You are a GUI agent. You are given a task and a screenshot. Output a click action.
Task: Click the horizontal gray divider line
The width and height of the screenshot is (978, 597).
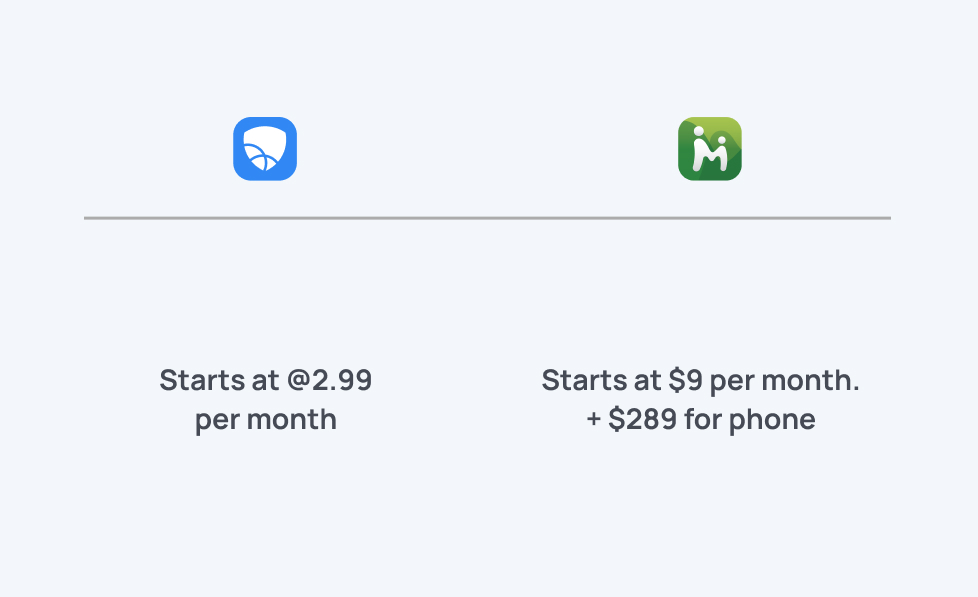[487, 217]
